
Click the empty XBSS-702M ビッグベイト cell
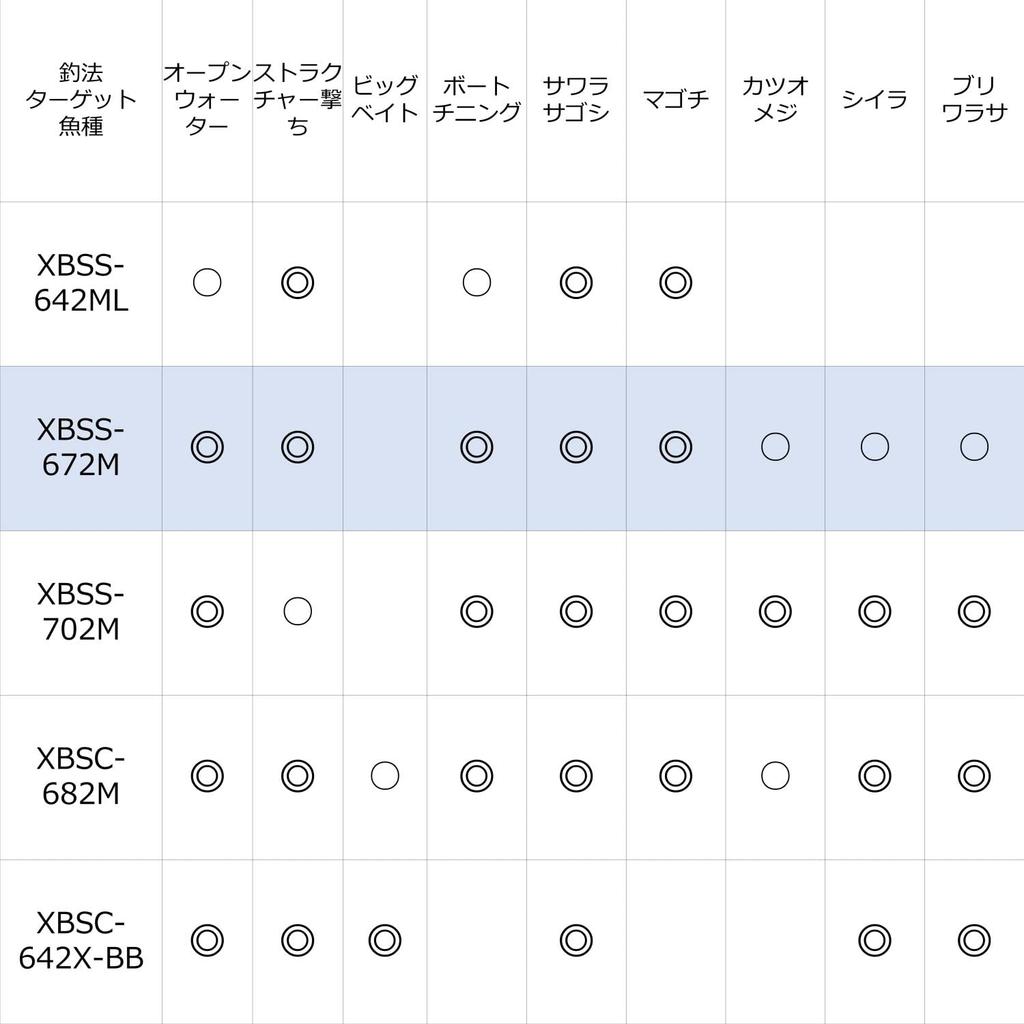coord(385,611)
